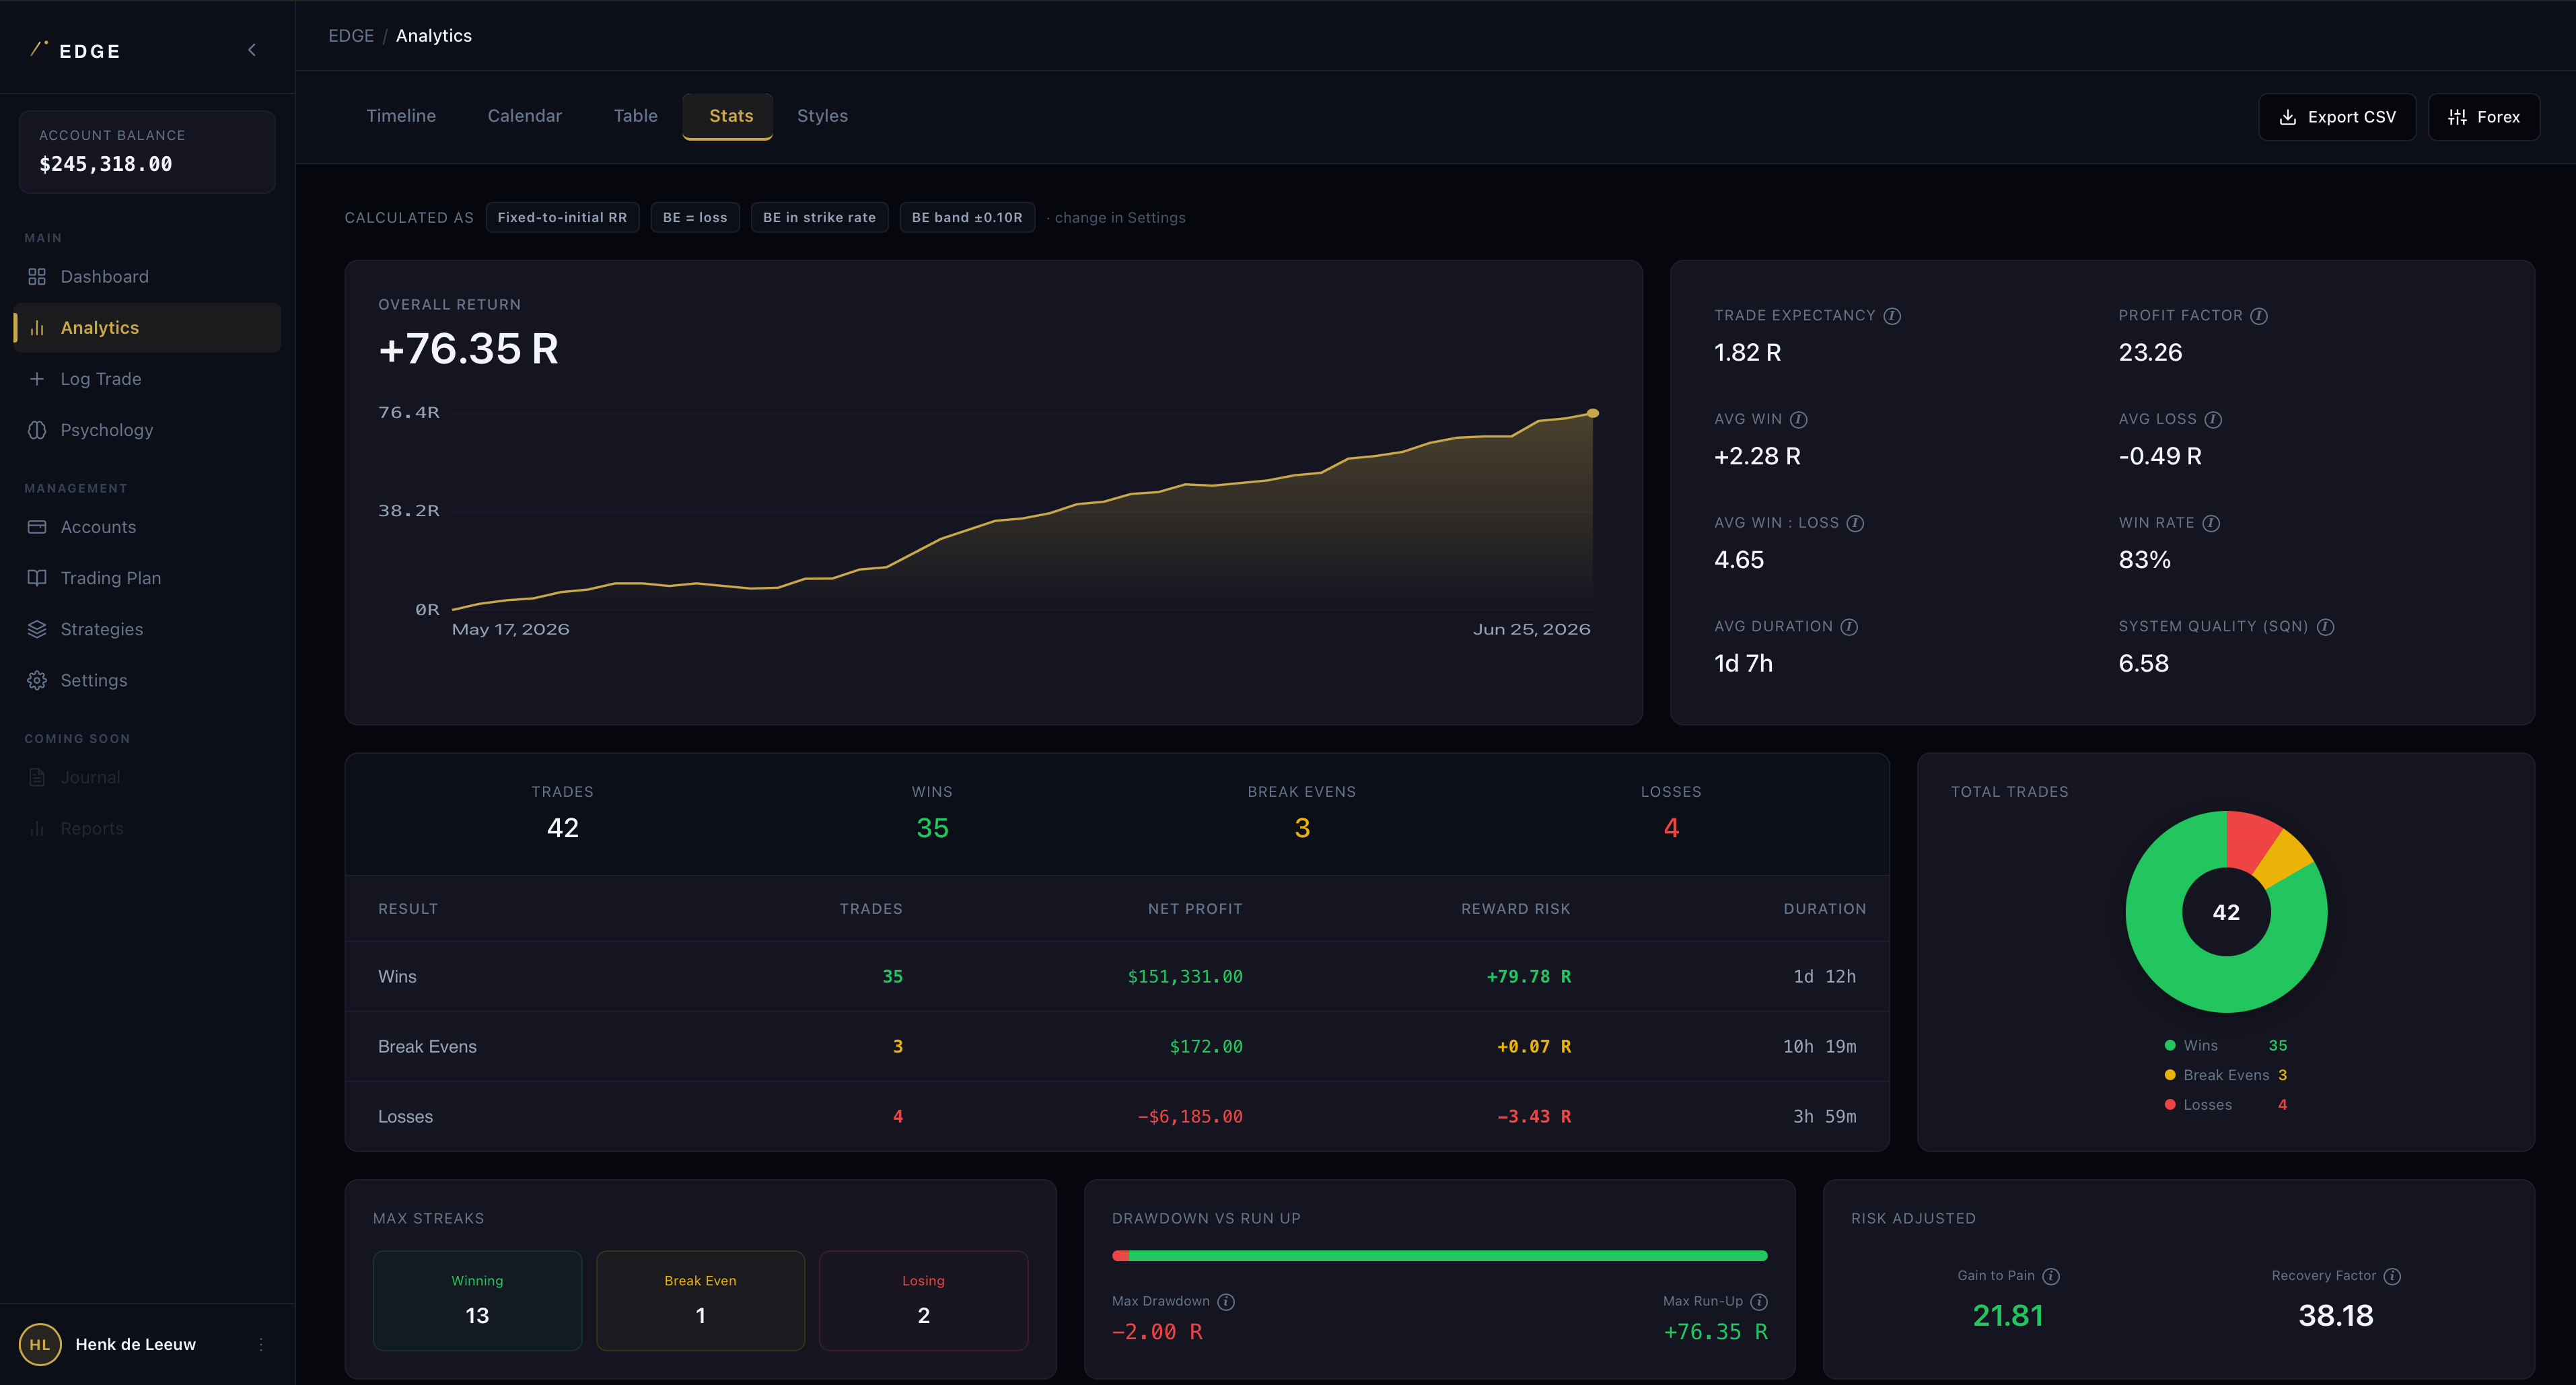Click the Journal document icon

37,777
